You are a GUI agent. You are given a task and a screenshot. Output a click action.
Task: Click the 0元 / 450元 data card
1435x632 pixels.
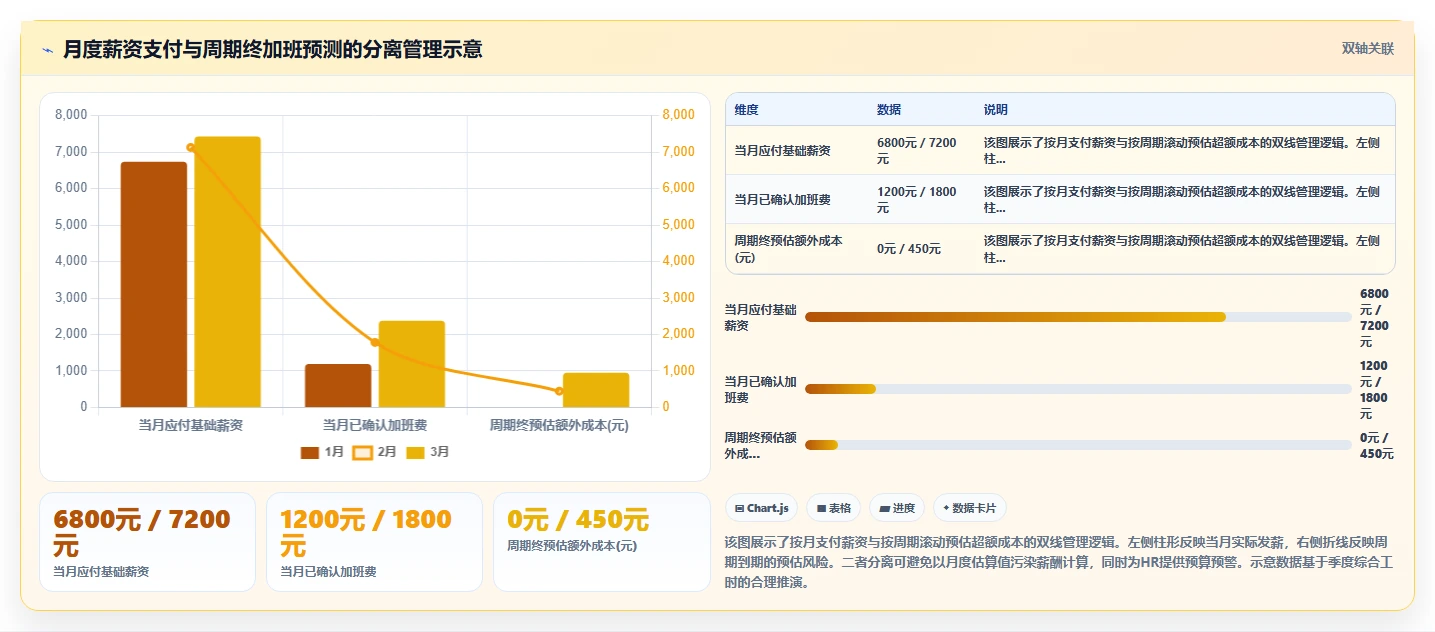tap(601, 542)
